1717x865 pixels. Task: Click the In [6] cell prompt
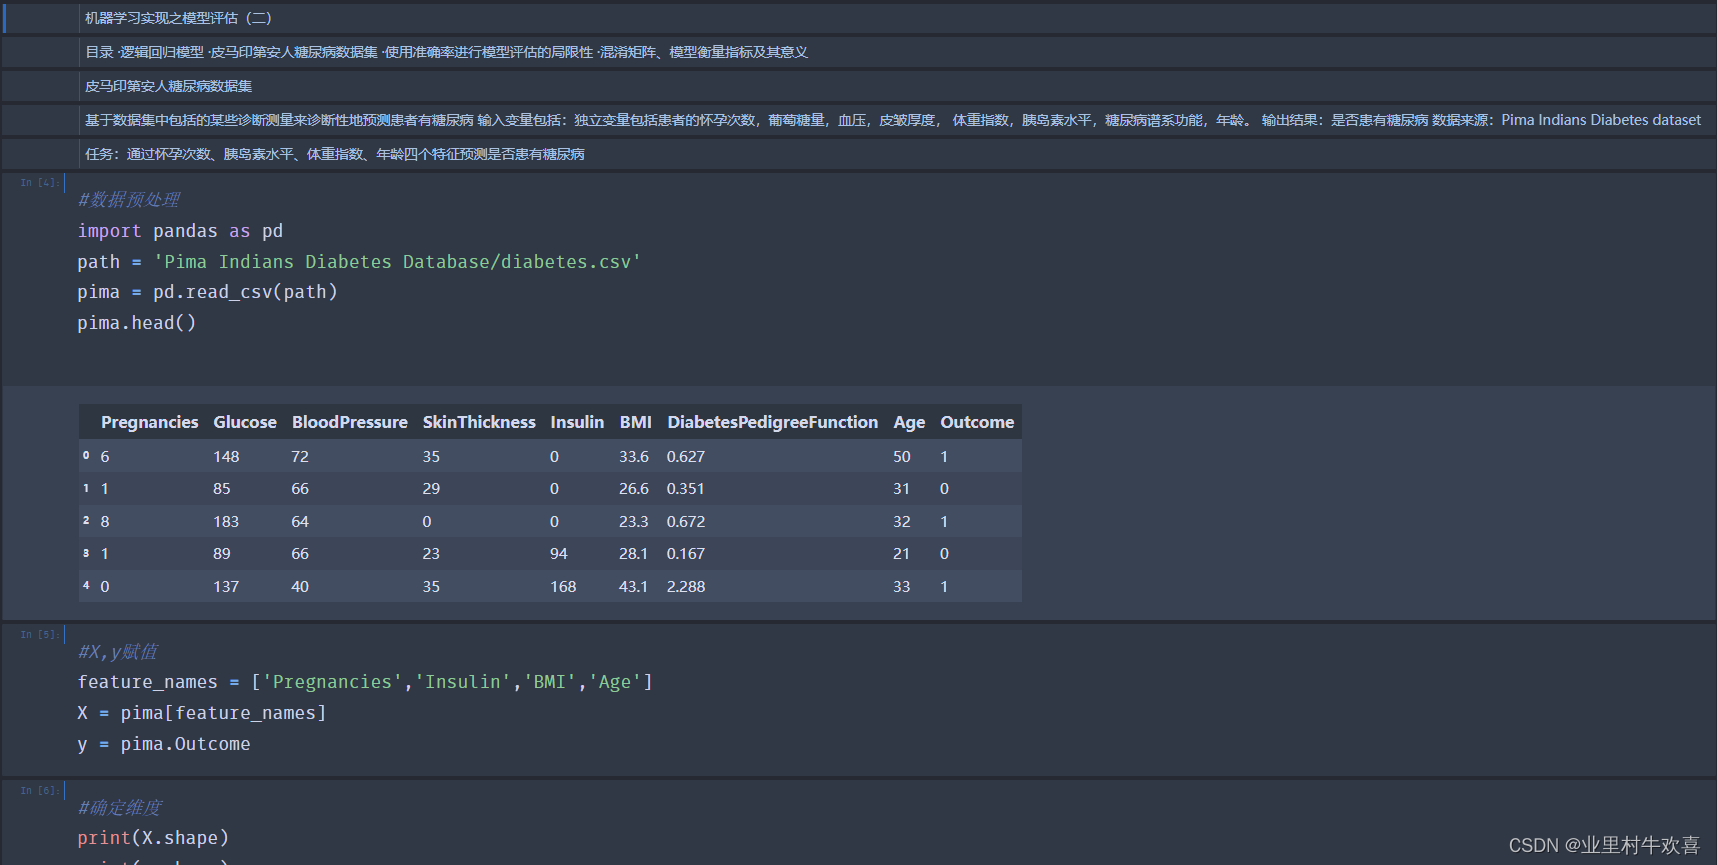(x=39, y=791)
